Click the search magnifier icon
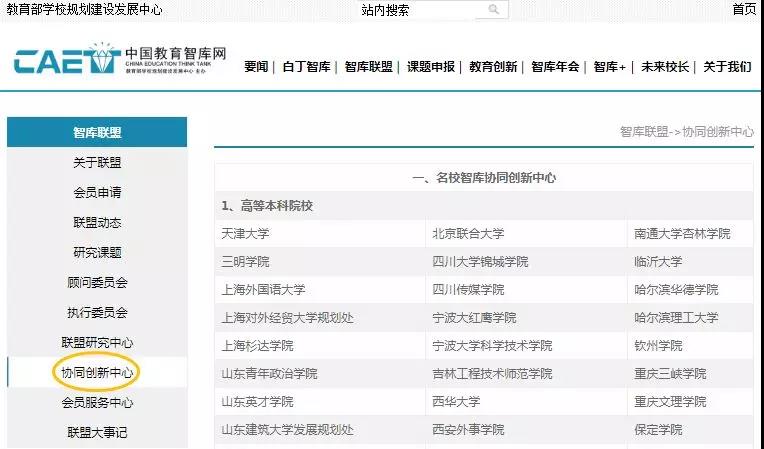 tap(494, 9)
